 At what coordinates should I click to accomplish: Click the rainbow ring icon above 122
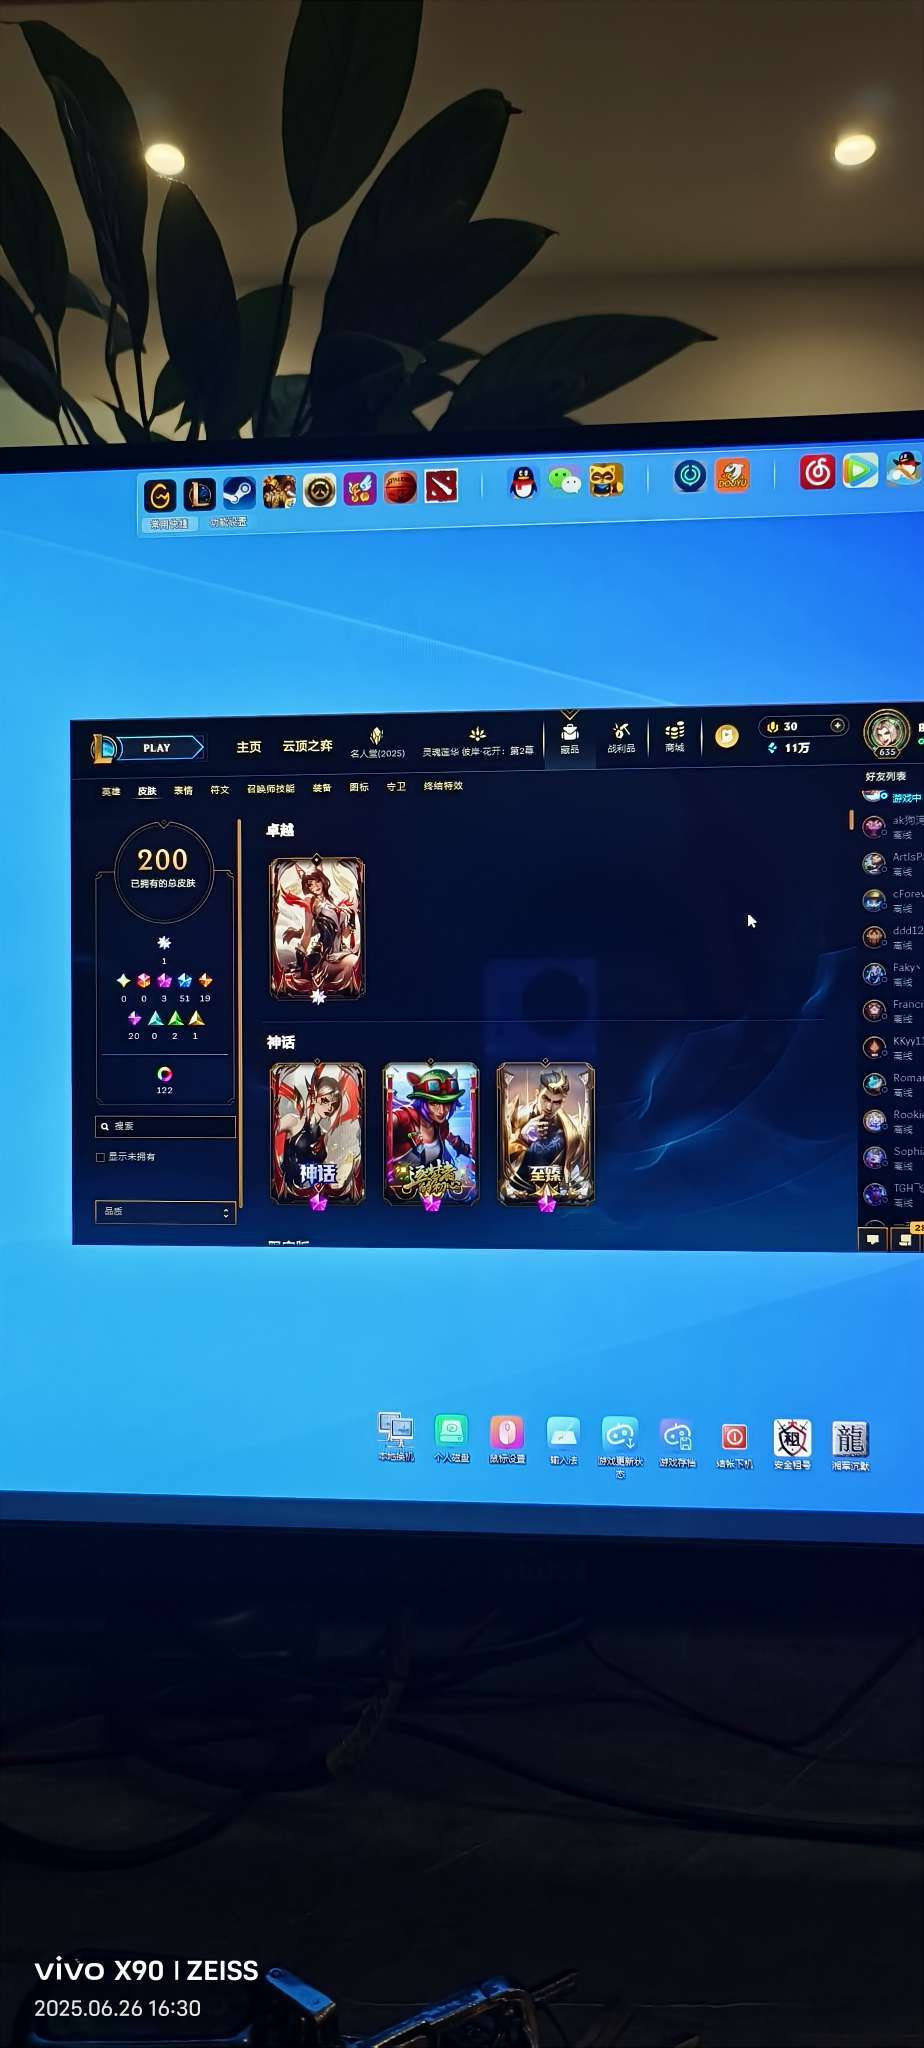[x=165, y=1074]
